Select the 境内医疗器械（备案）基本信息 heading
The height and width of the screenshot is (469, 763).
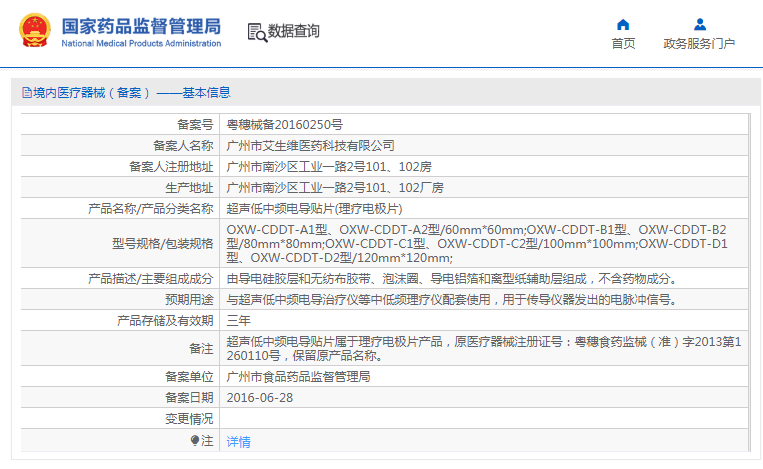pyautogui.click(x=126, y=92)
